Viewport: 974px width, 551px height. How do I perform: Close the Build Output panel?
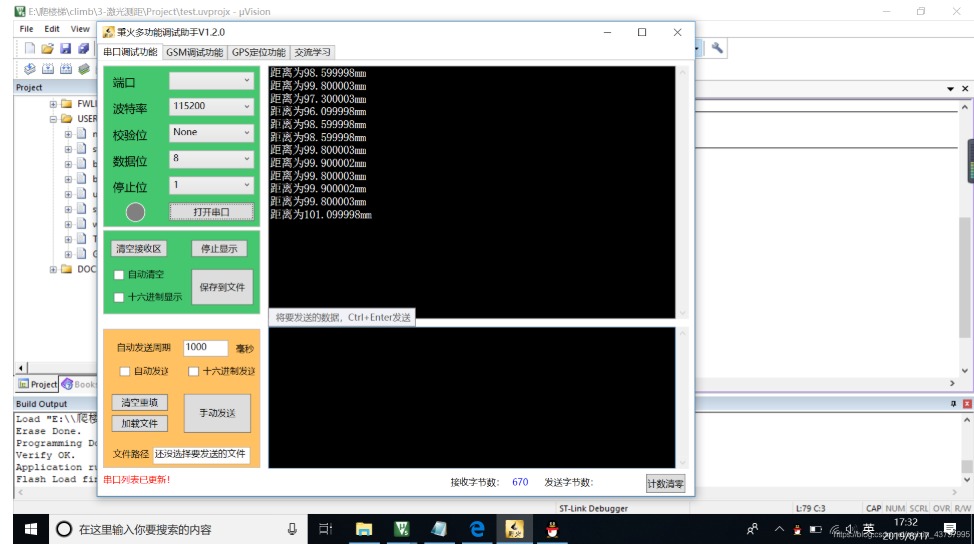pos(967,404)
